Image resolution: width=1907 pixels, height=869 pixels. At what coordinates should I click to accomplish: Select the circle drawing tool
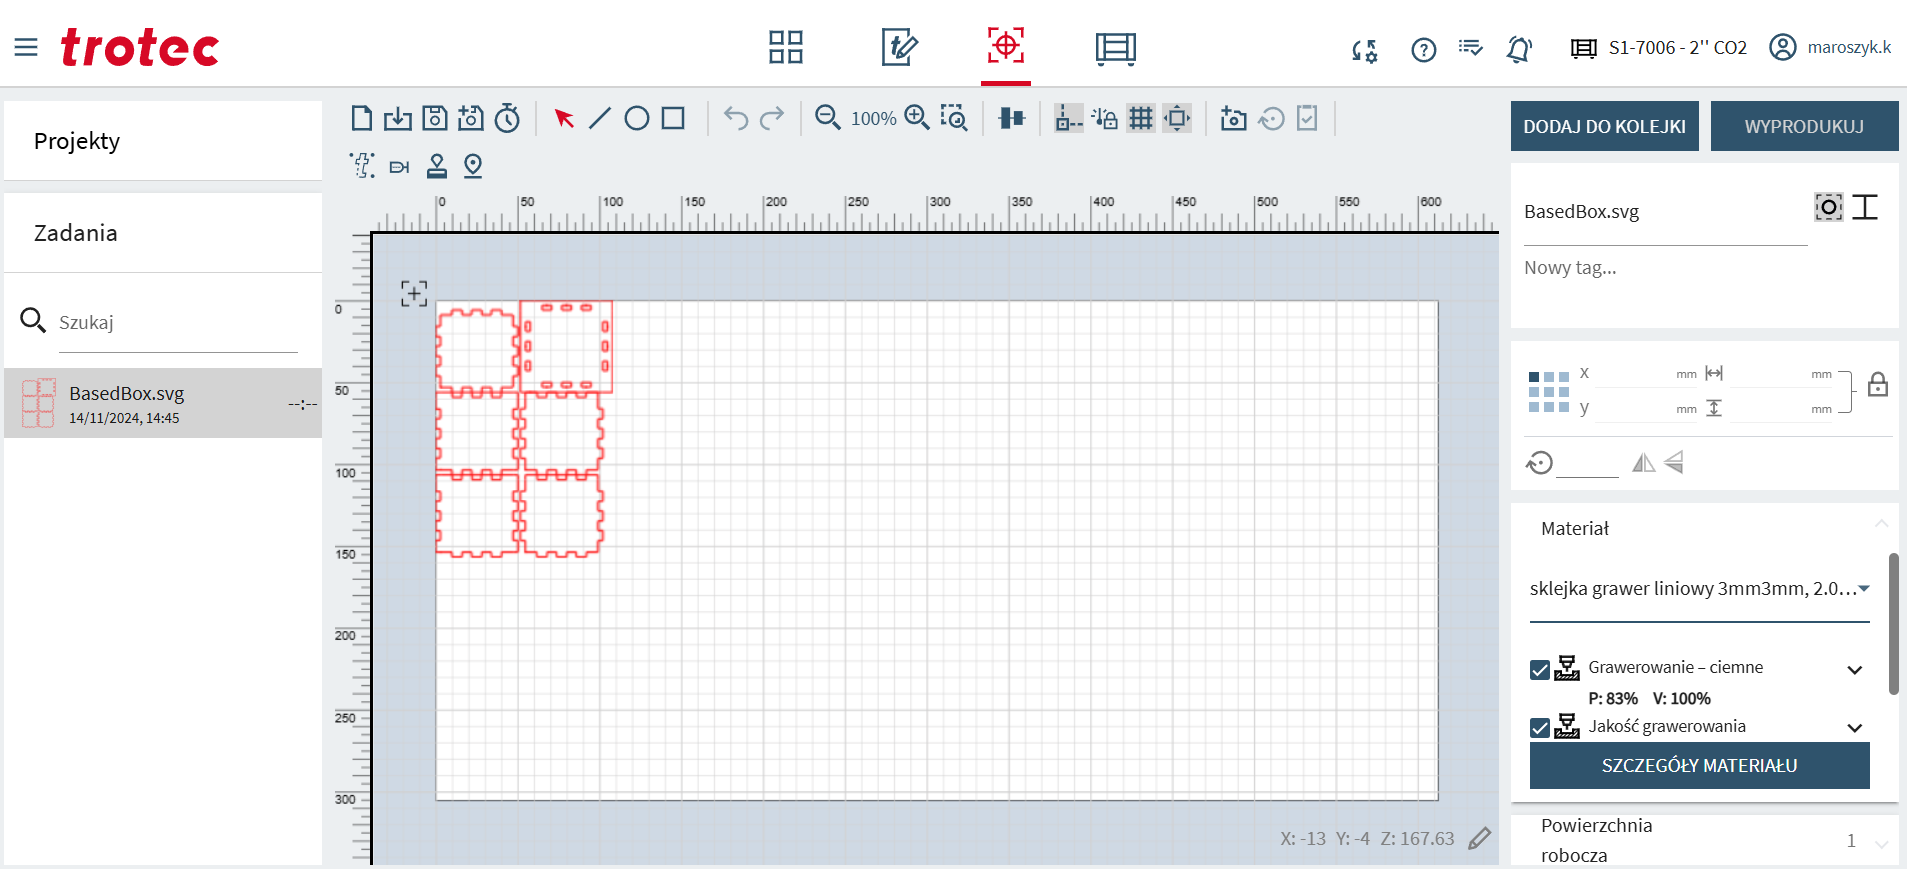tap(637, 118)
